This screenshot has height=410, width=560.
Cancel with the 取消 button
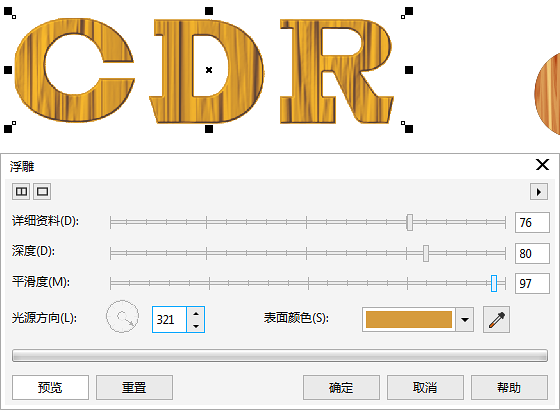[425, 387]
